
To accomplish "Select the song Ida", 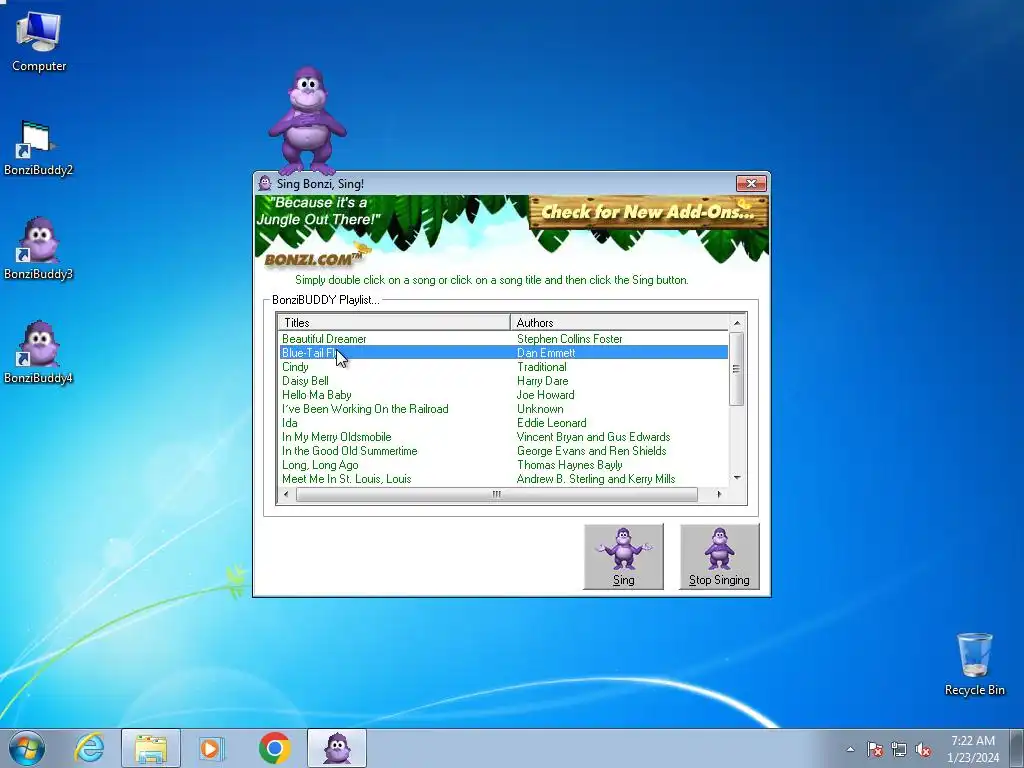I will (290, 423).
